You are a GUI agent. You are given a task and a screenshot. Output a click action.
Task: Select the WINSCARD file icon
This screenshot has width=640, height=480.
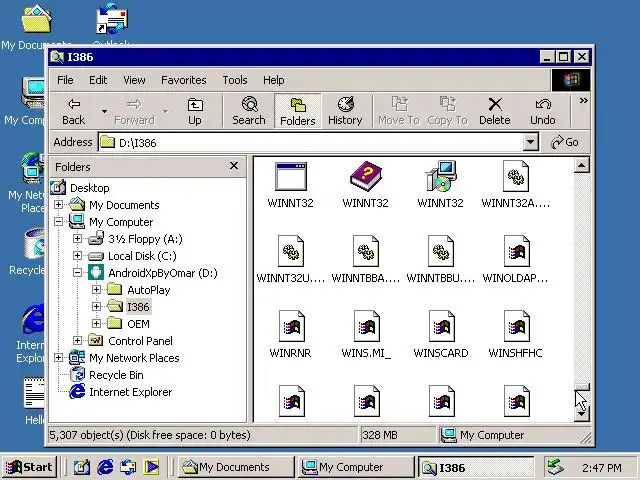click(441, 326)
